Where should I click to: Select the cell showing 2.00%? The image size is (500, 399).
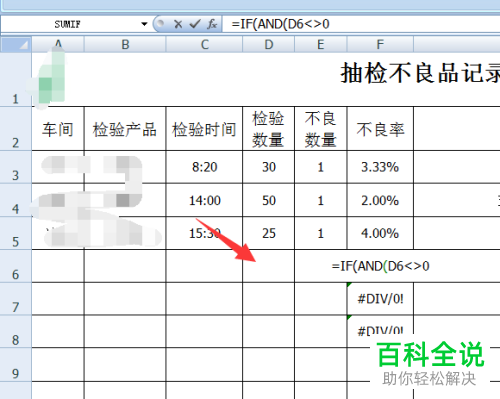380,200
